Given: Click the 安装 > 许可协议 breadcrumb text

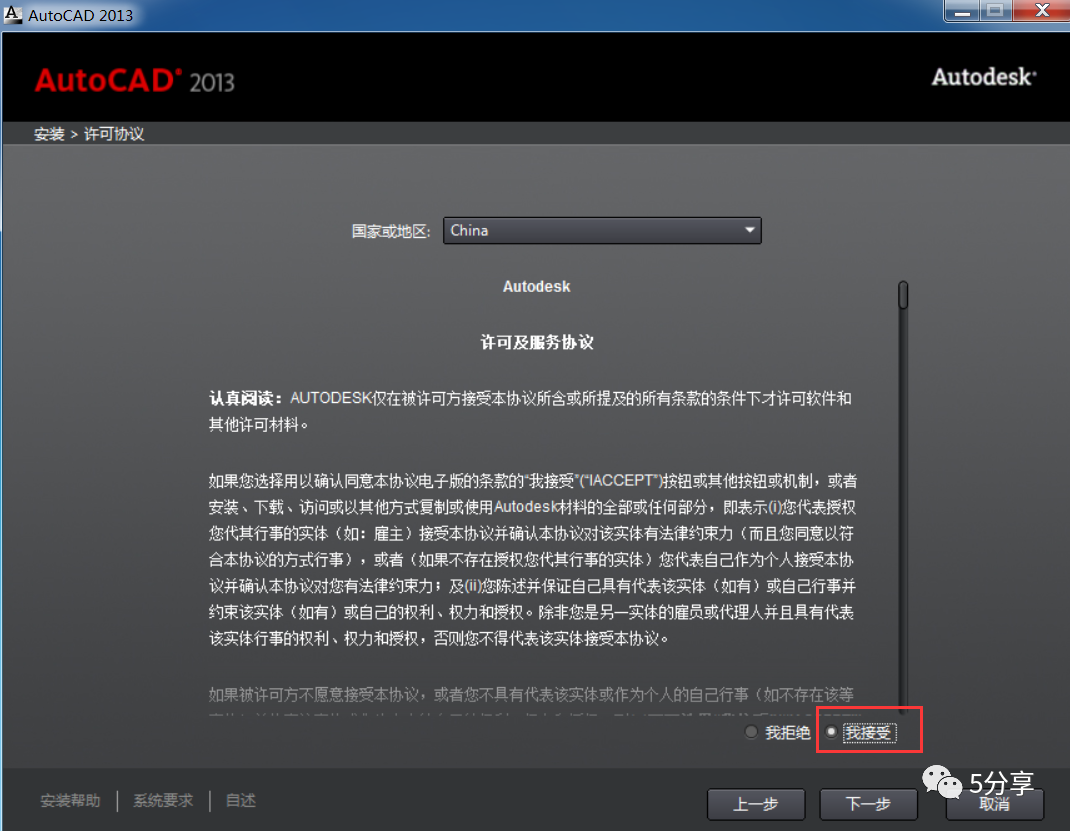Looking at the screenshot, I should click(89, 134).
